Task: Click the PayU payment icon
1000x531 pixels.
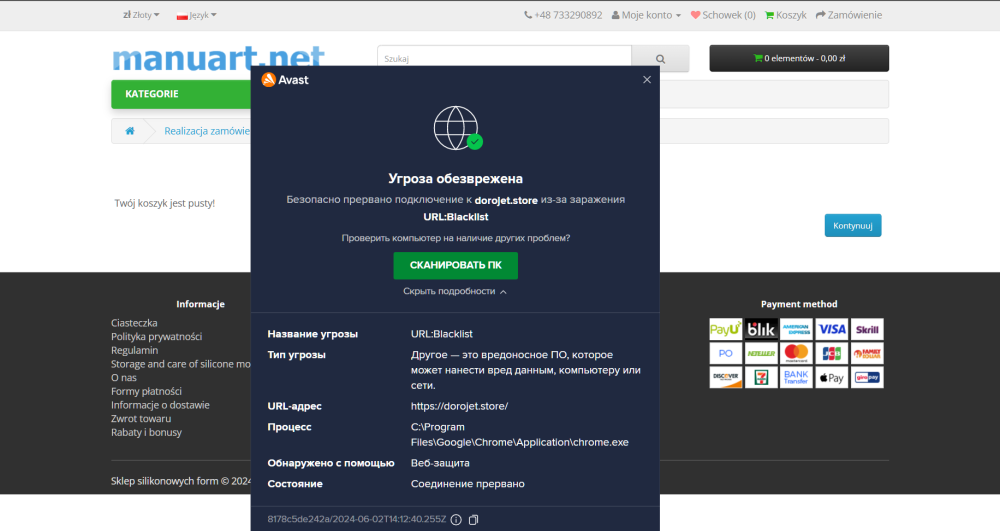Action: pyautogui.click(x=726, y=330)
